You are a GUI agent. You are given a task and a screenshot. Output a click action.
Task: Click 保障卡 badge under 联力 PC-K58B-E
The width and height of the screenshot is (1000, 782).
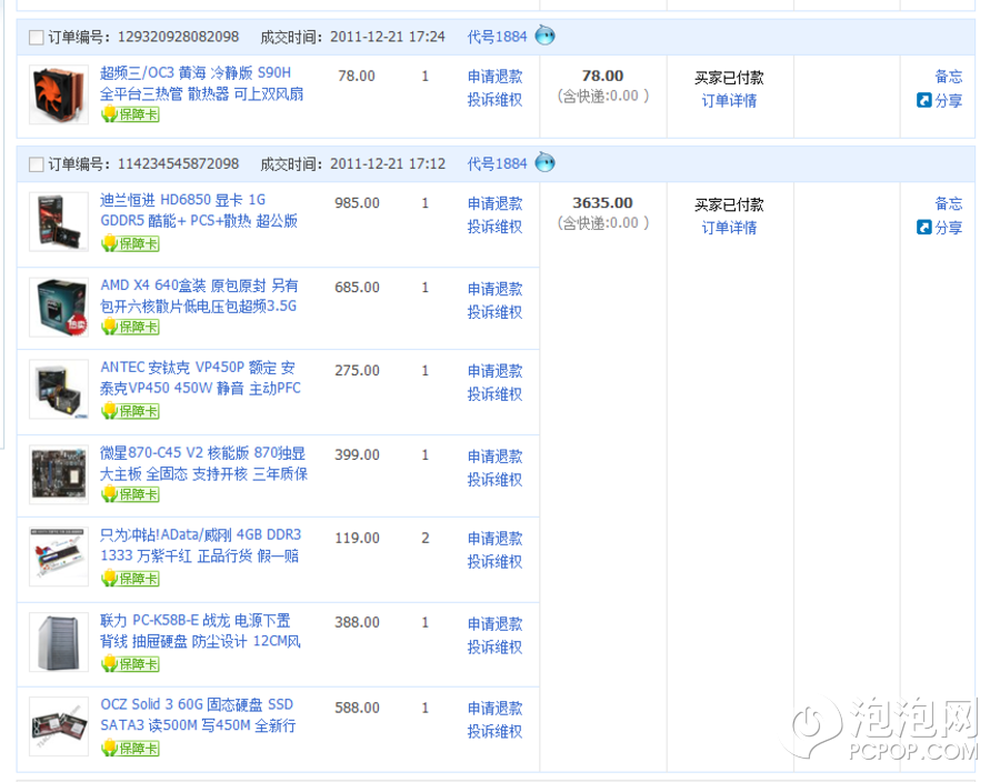[x=130, y=664]
